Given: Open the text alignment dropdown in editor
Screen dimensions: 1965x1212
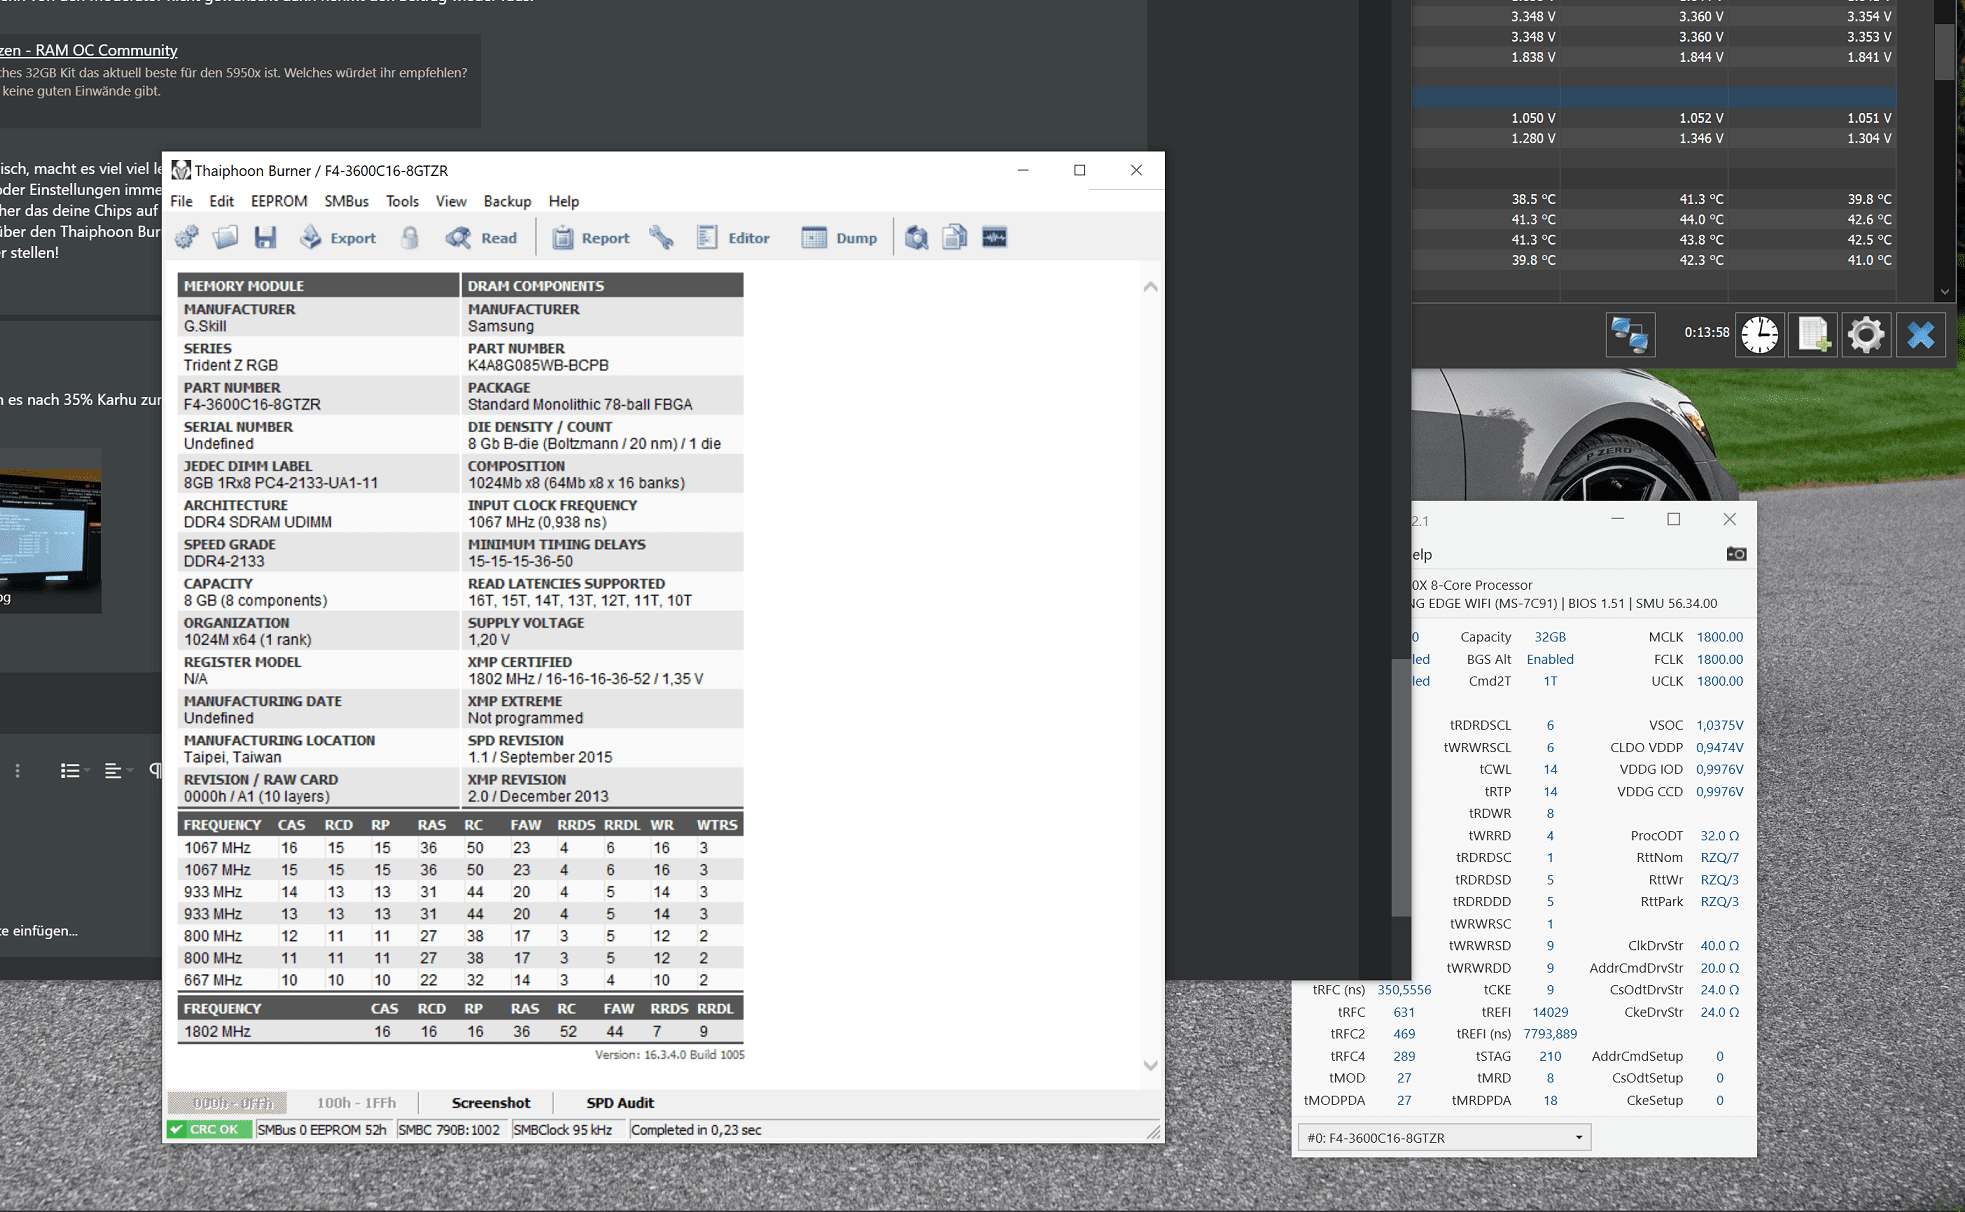Looking at the screenshot, I should 117,770.
